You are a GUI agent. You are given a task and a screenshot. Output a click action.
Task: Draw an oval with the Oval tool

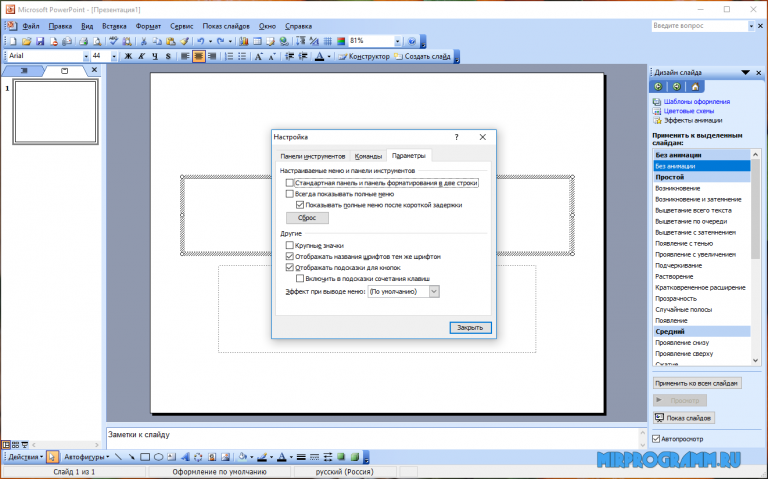(x=158, y=457)
